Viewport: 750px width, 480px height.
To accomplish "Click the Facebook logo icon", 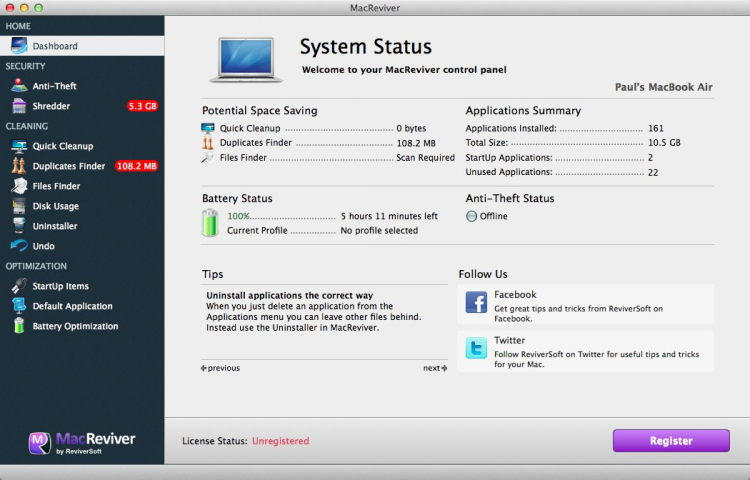I will 476,302.
